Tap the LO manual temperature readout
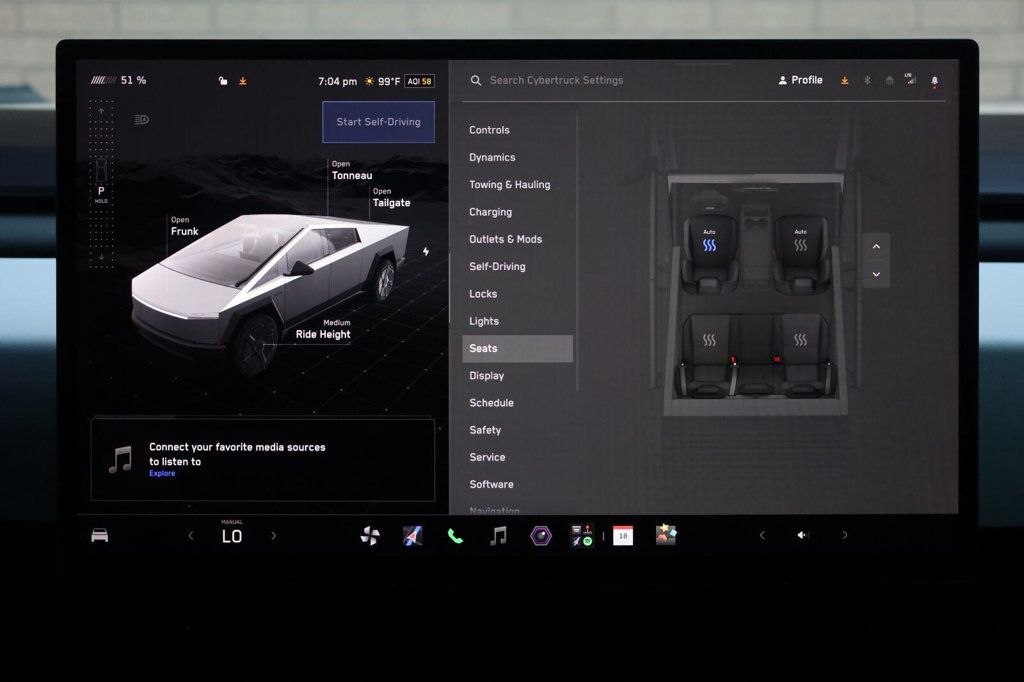The width and height of the screenshot is (1024, 682). coord(232,536)
